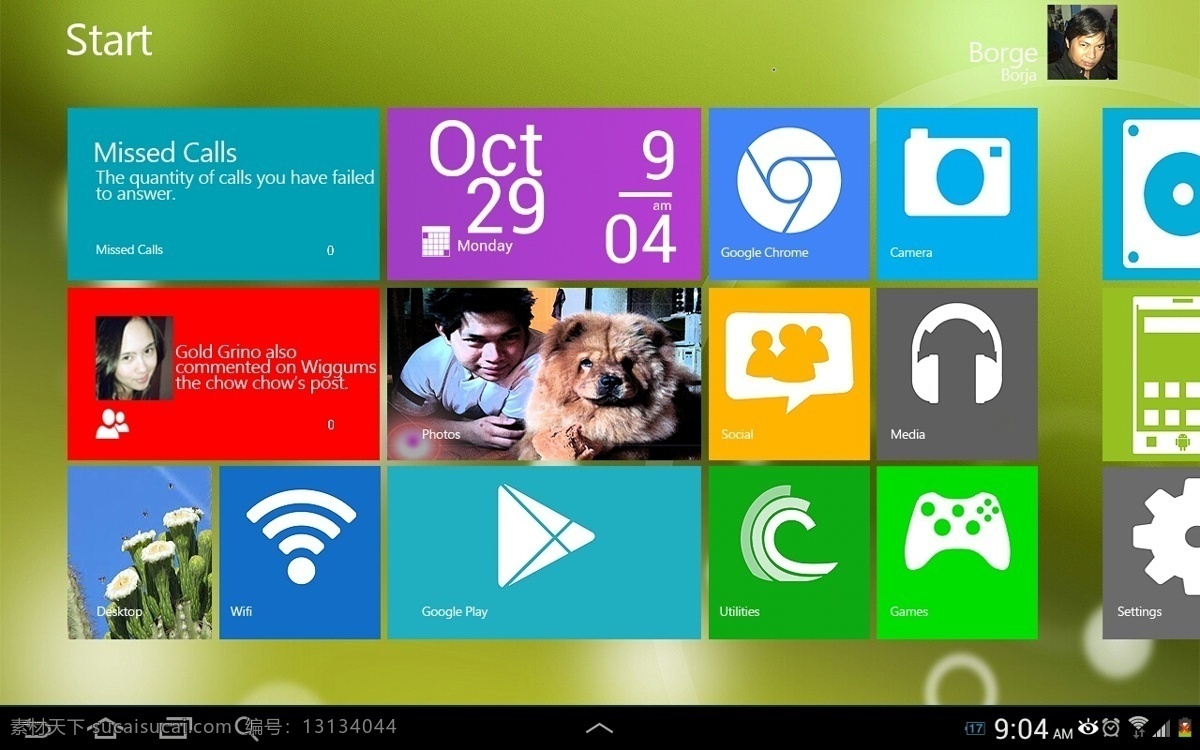Open the blue disk drive tile
Image resolution: width=1200 pixels, height=750 pixels.
(x=1151, y=194)
